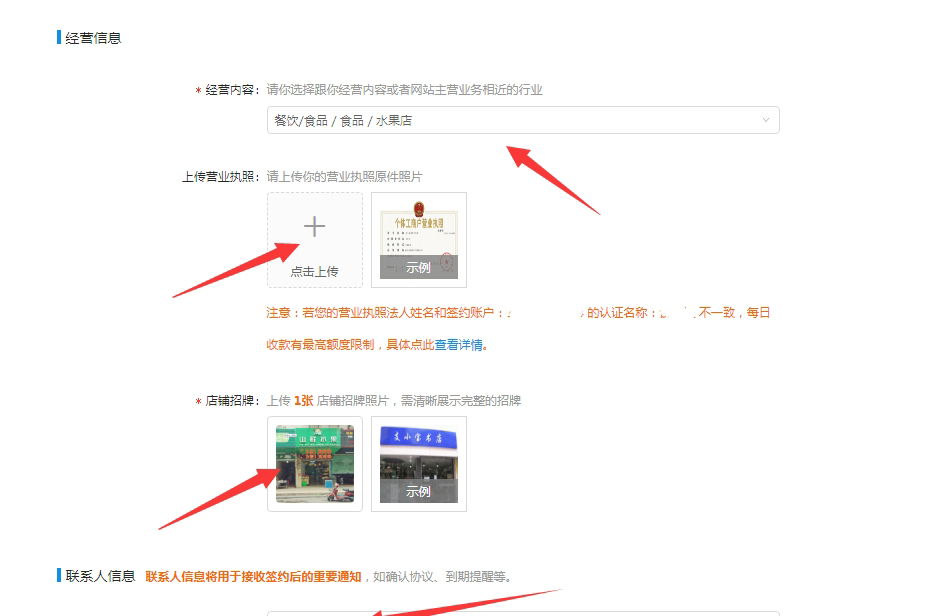Select the uploaded green storefront sign photo
Image resolution: width=945 pixels, height=616 pixels.
[314, 463]
